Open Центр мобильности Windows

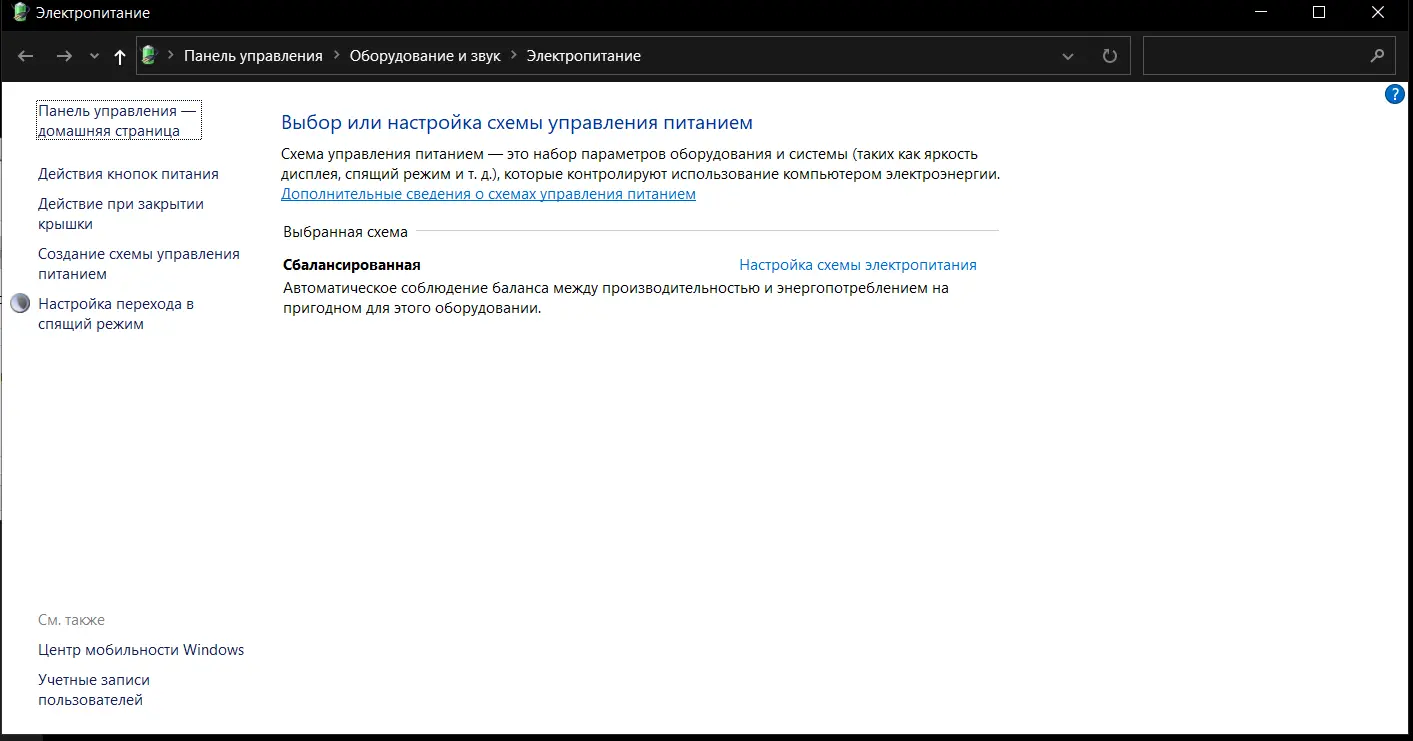[141, 650]
